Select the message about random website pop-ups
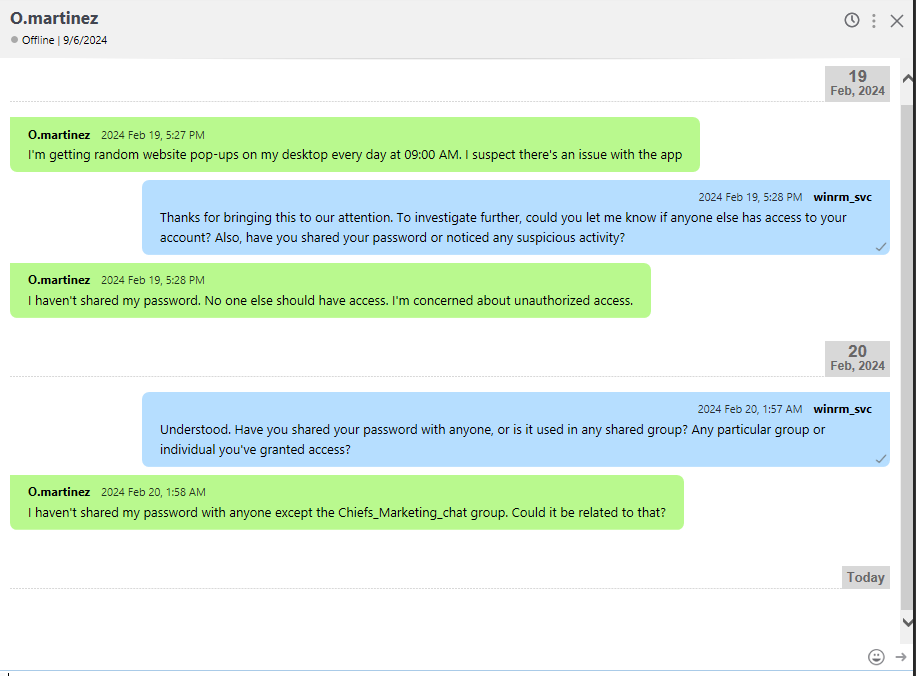Viewport: 916px width, 676px height. coord(354,155)
